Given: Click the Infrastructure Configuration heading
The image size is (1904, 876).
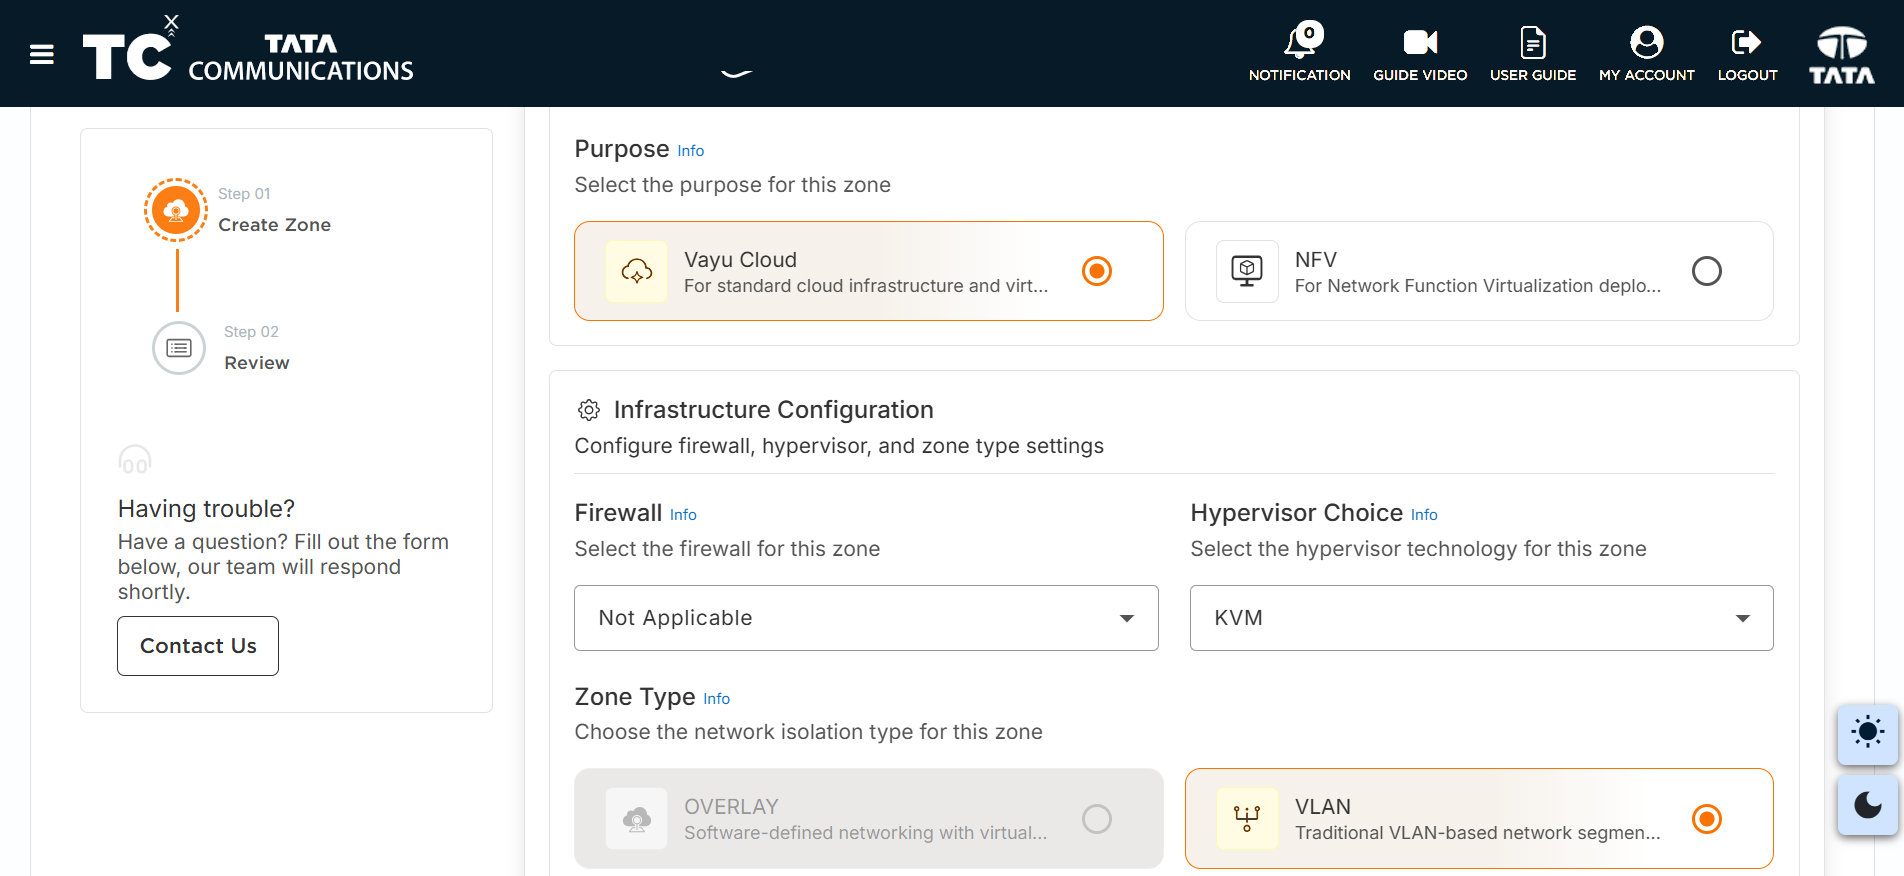Looking at the screenshot, I should (774, 410).
